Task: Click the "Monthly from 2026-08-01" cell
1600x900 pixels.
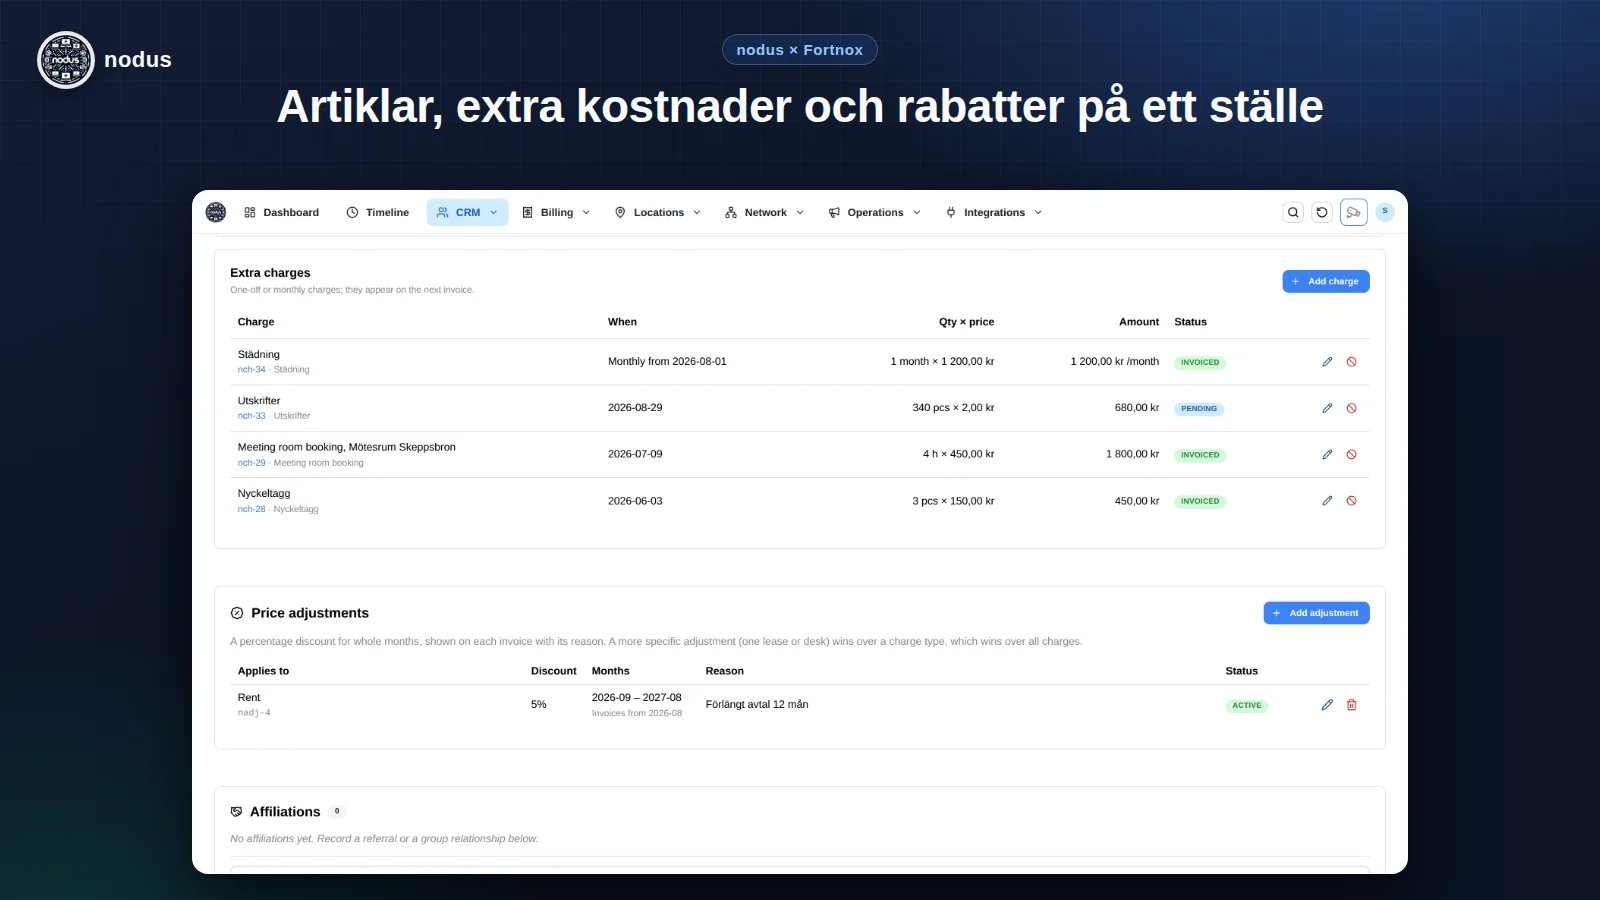Action: tap(667, 362)
